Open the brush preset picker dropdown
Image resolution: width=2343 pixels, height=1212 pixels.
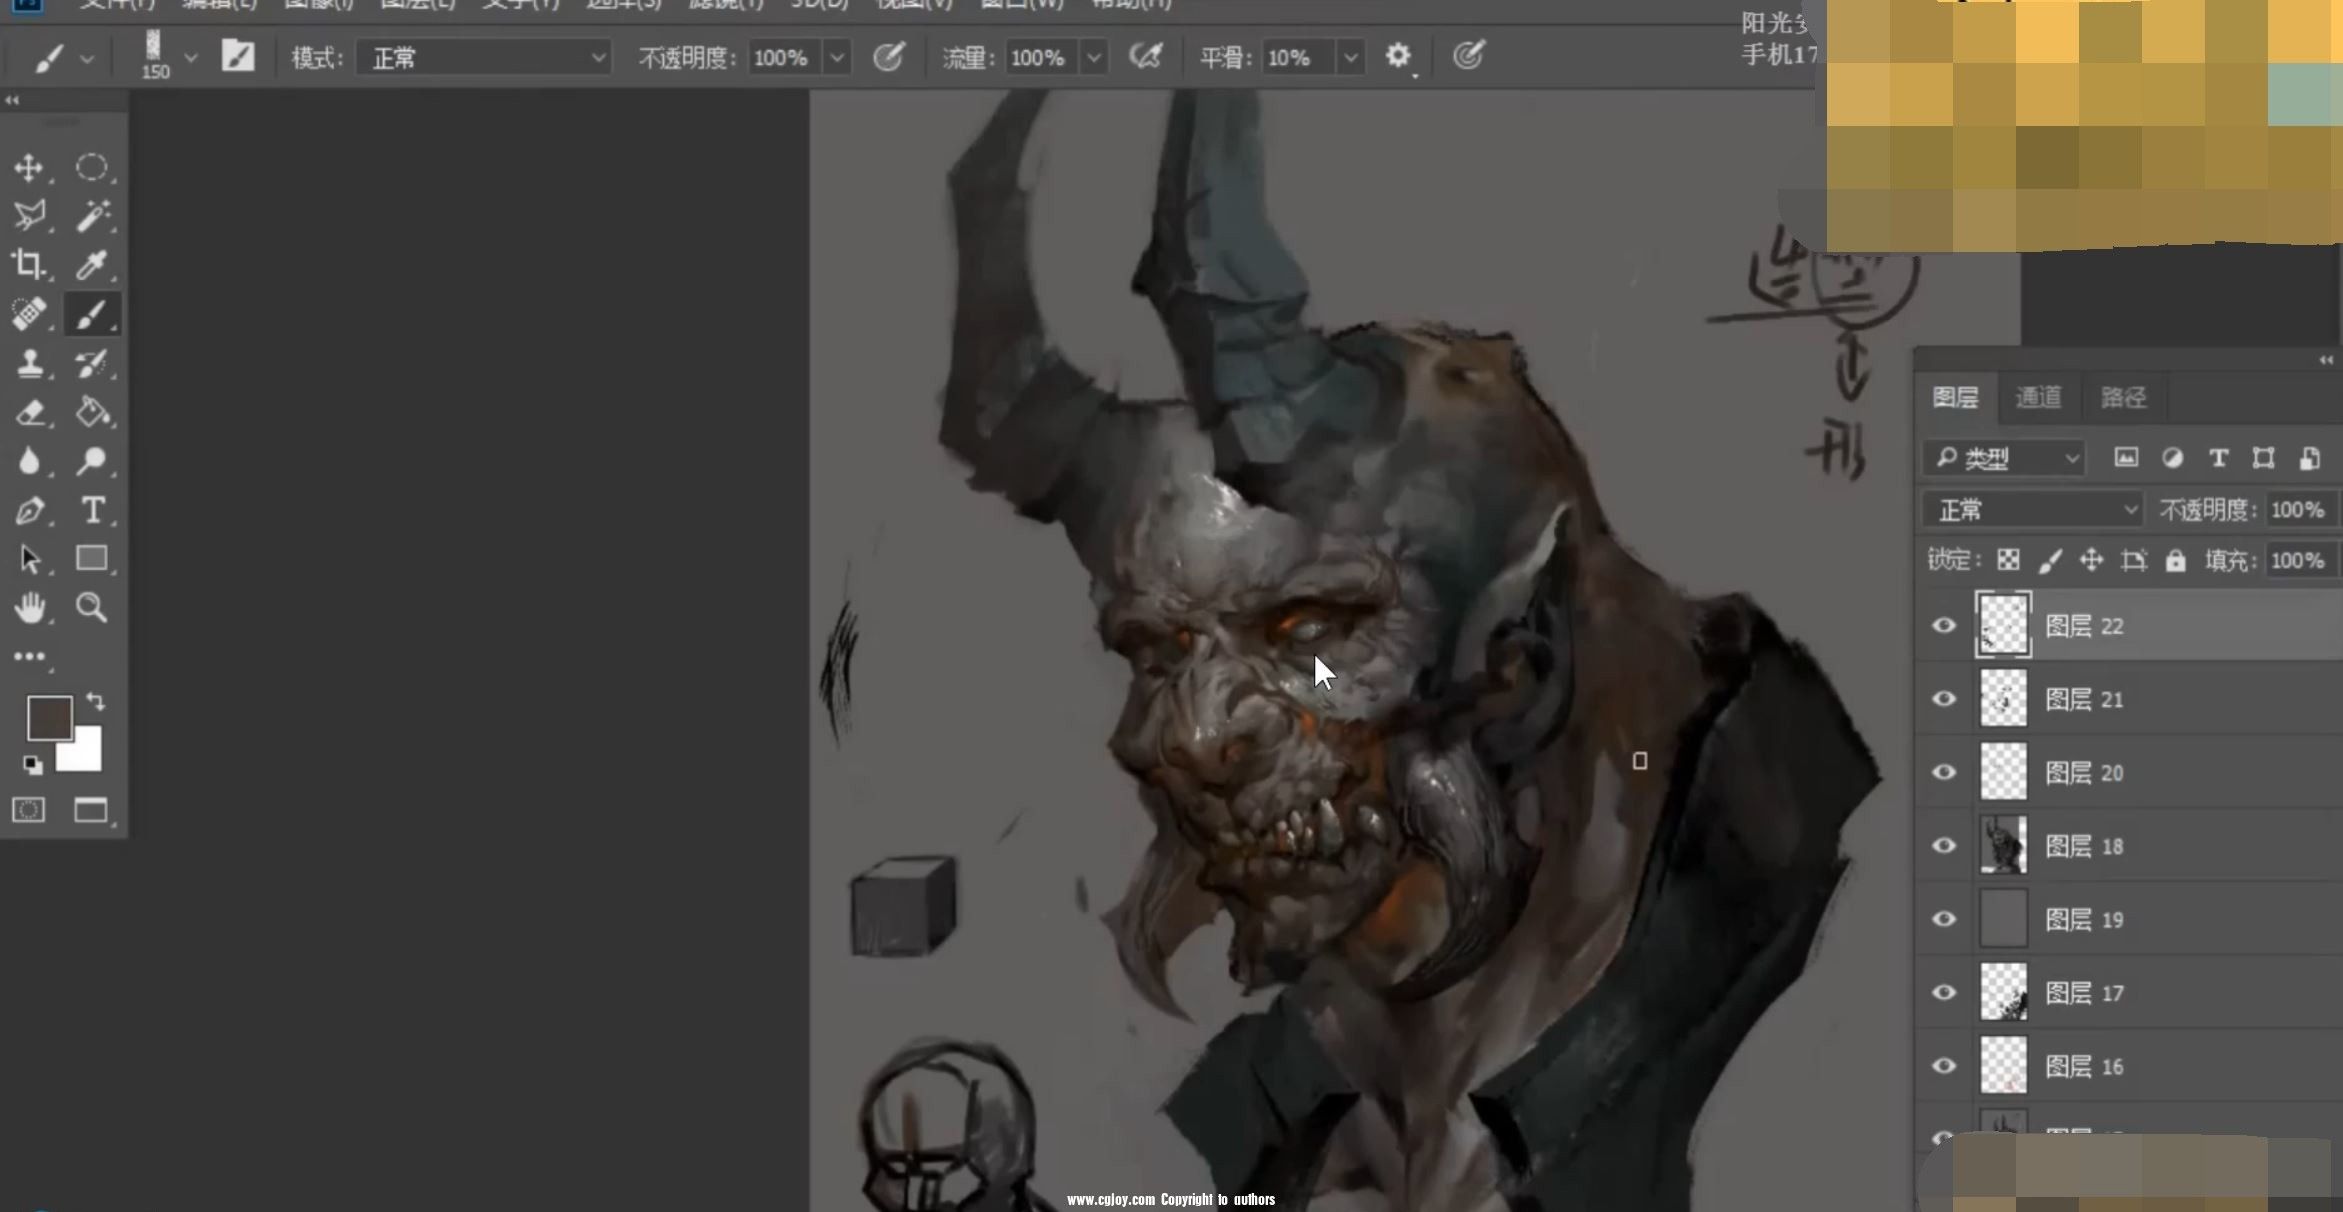coord(191,59)
